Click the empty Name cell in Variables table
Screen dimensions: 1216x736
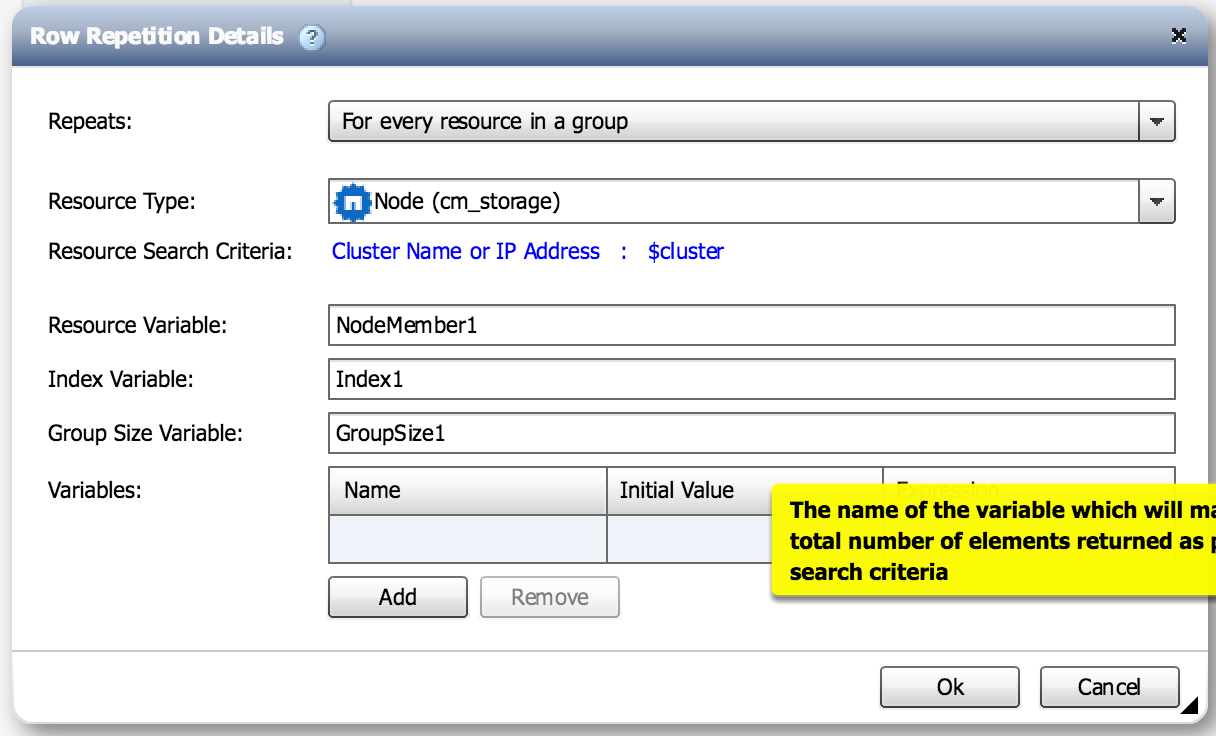[467, 539]
